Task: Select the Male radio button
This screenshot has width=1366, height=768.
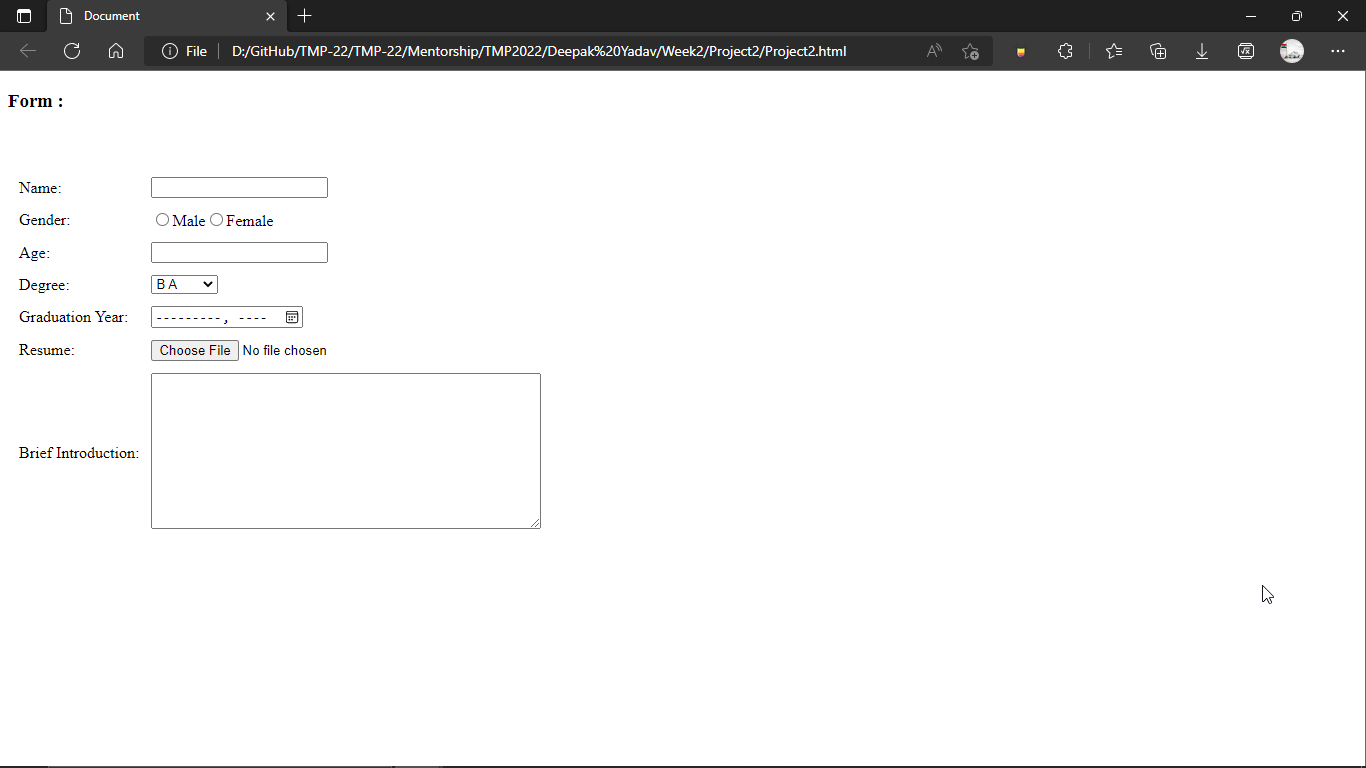Action: [162, 220]
